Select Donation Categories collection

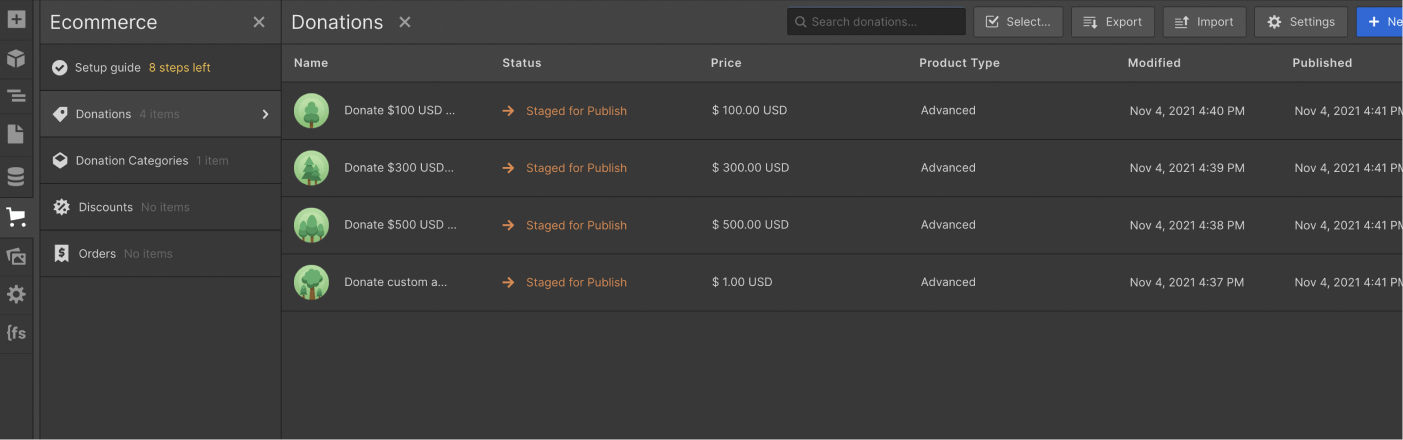[132, 161]
